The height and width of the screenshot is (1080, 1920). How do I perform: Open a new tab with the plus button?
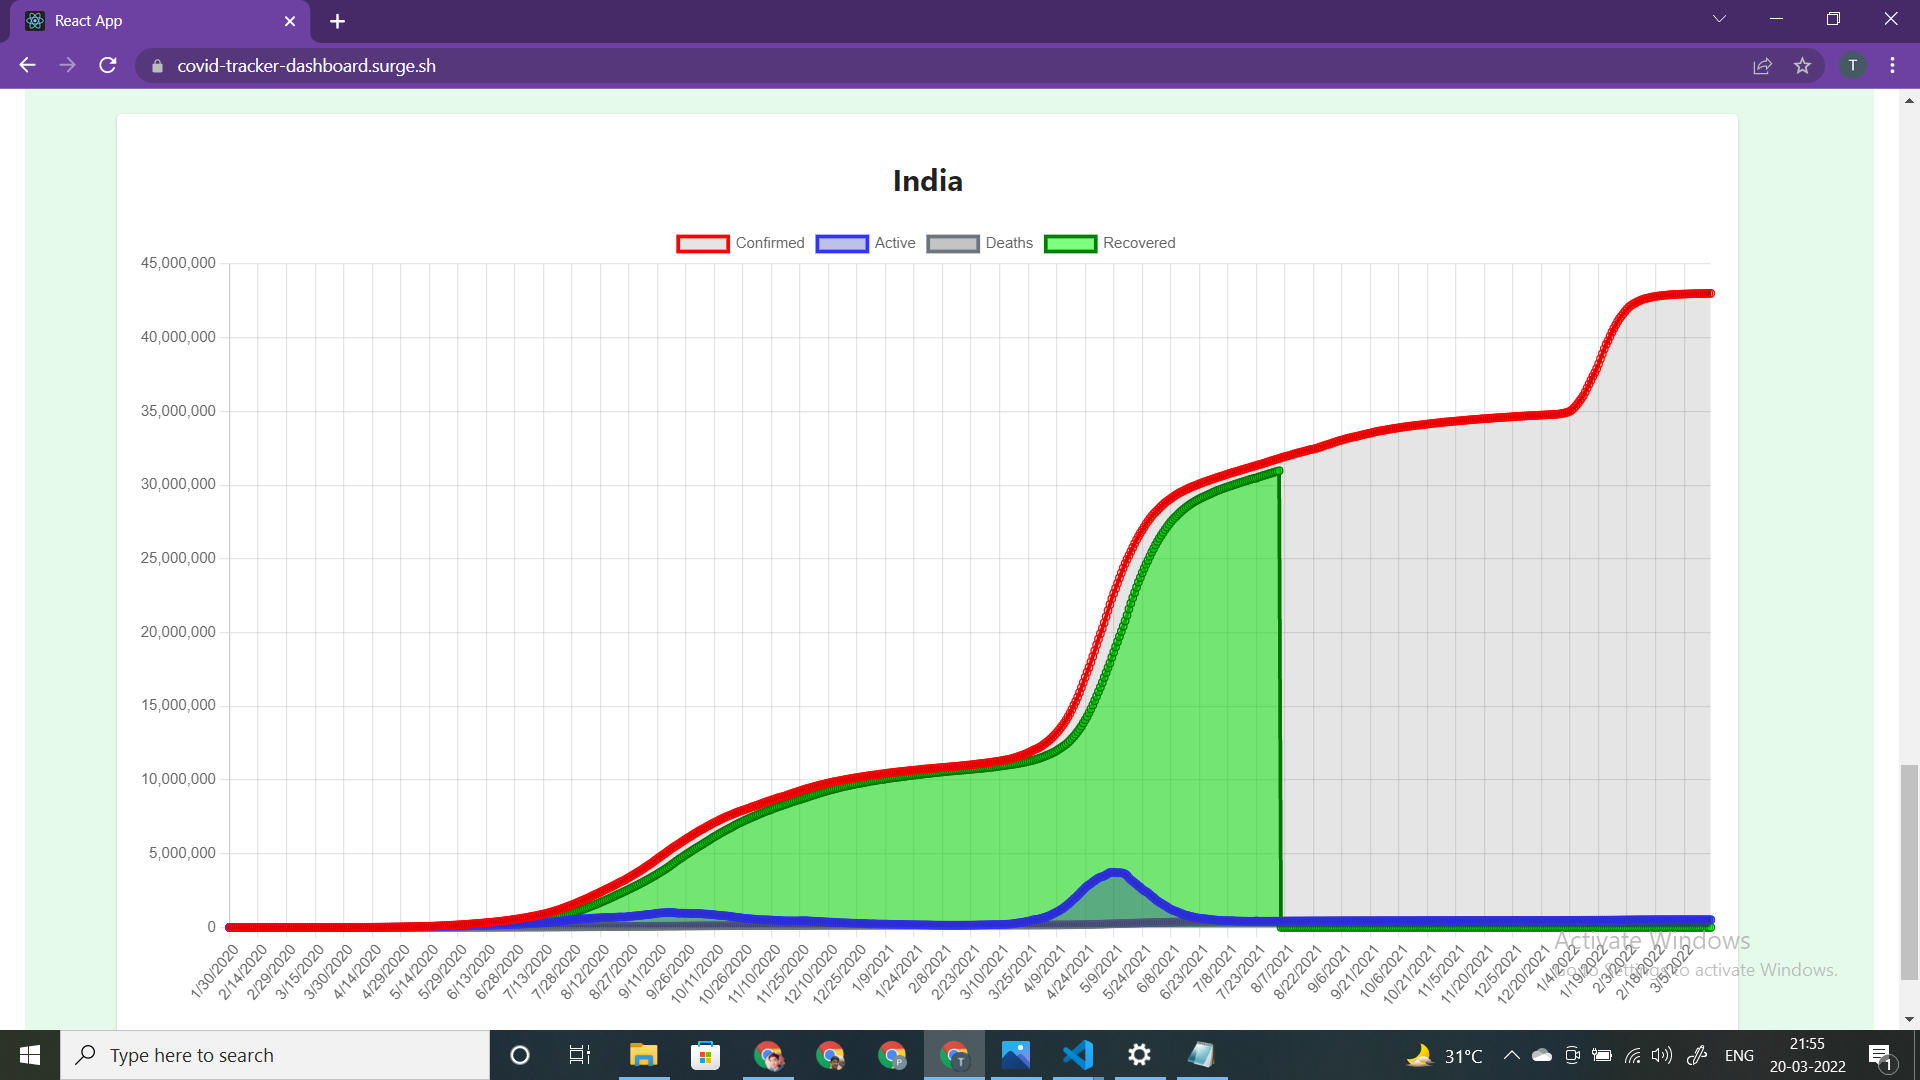click(x=337, y=20)
